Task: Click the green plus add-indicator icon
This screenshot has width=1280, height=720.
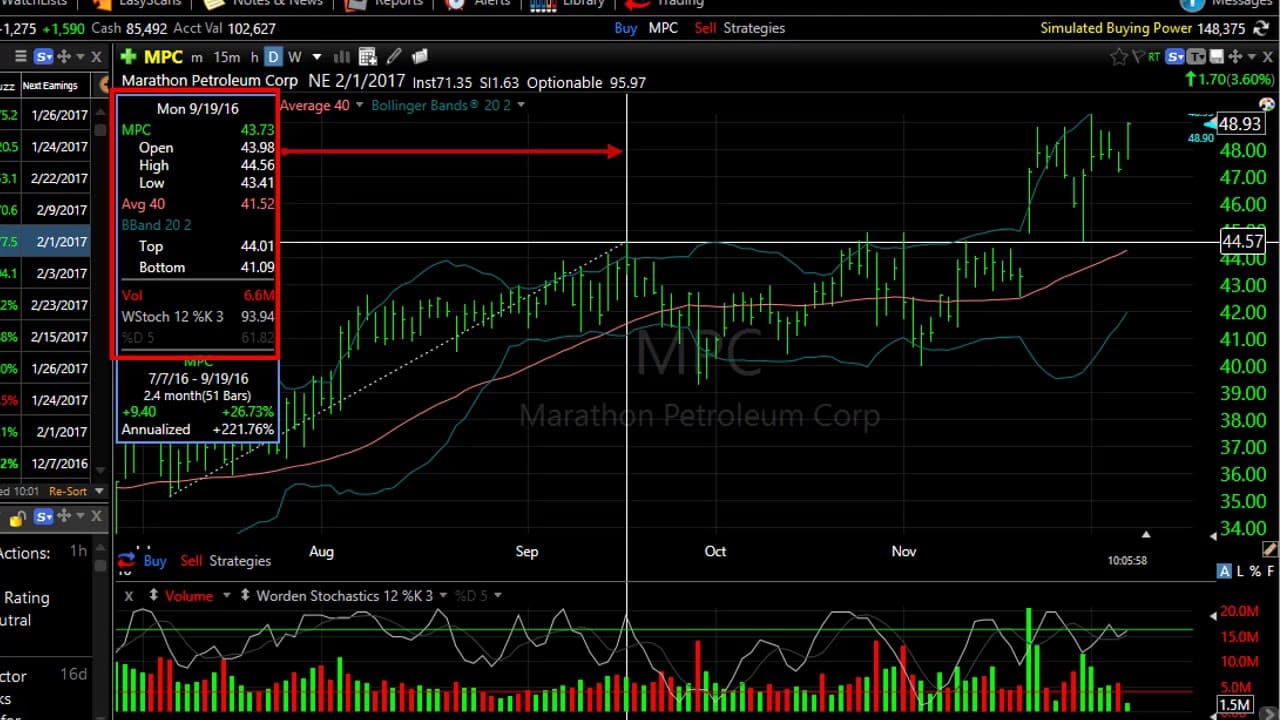Action: [x=128, y=57]
